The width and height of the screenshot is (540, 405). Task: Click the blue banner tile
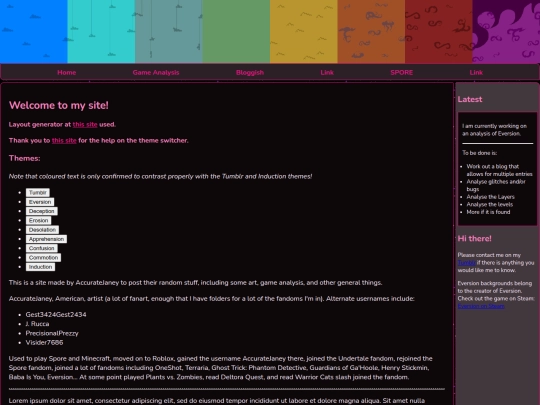point(34,31)
